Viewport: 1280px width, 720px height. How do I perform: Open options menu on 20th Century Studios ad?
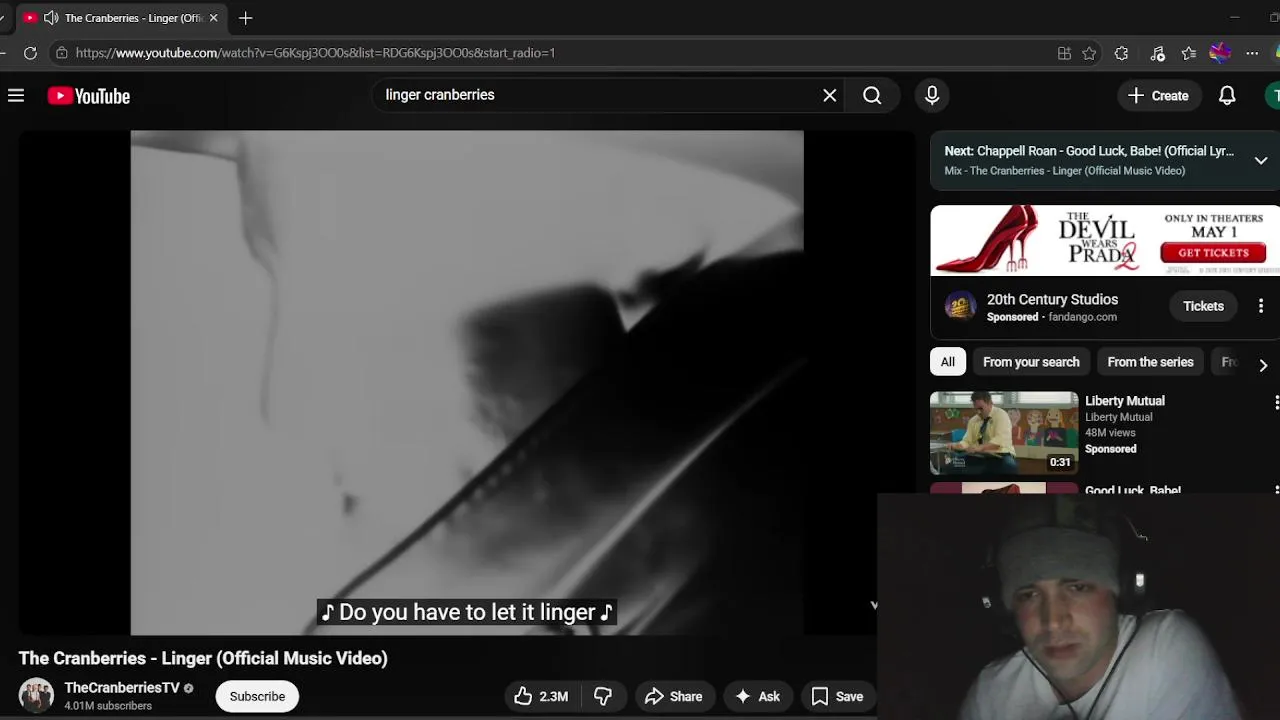[1261, 306]
